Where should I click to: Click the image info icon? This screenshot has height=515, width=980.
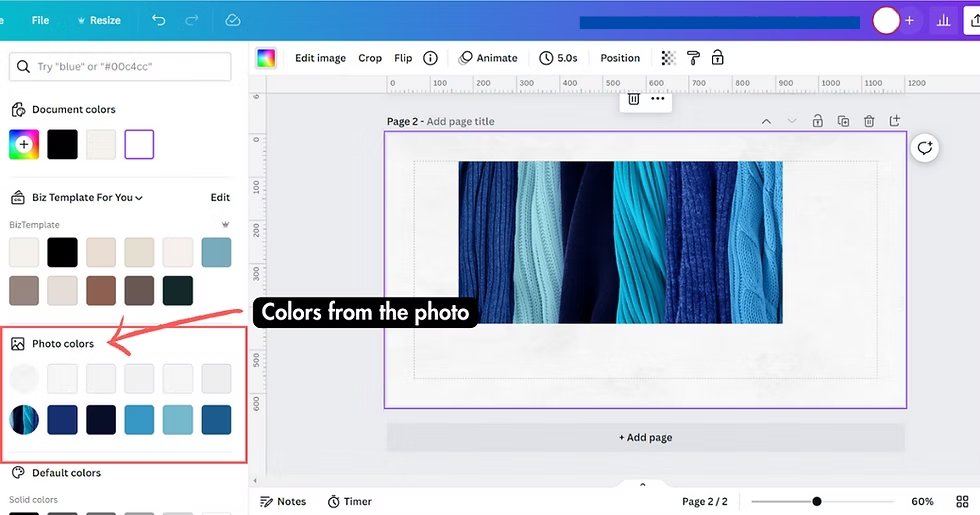click(430, 58)
